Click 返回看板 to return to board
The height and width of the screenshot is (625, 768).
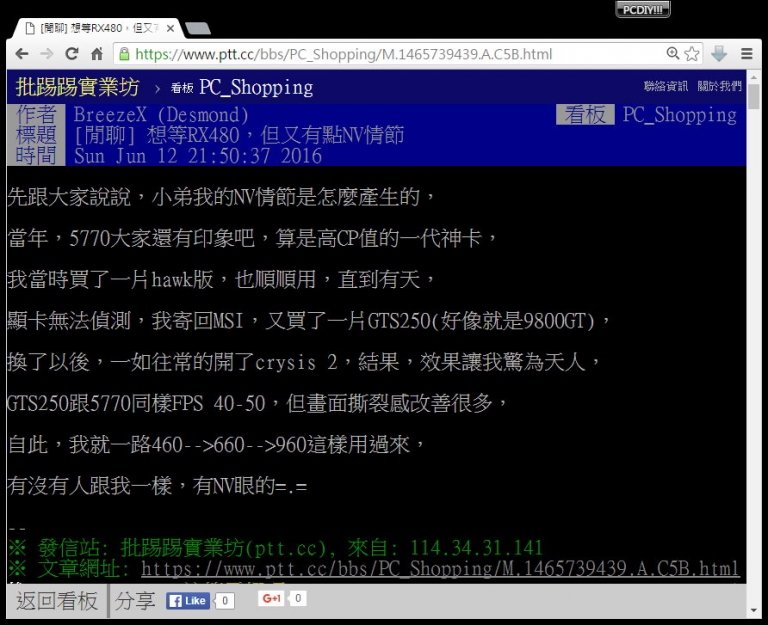[x=57, y=601]
